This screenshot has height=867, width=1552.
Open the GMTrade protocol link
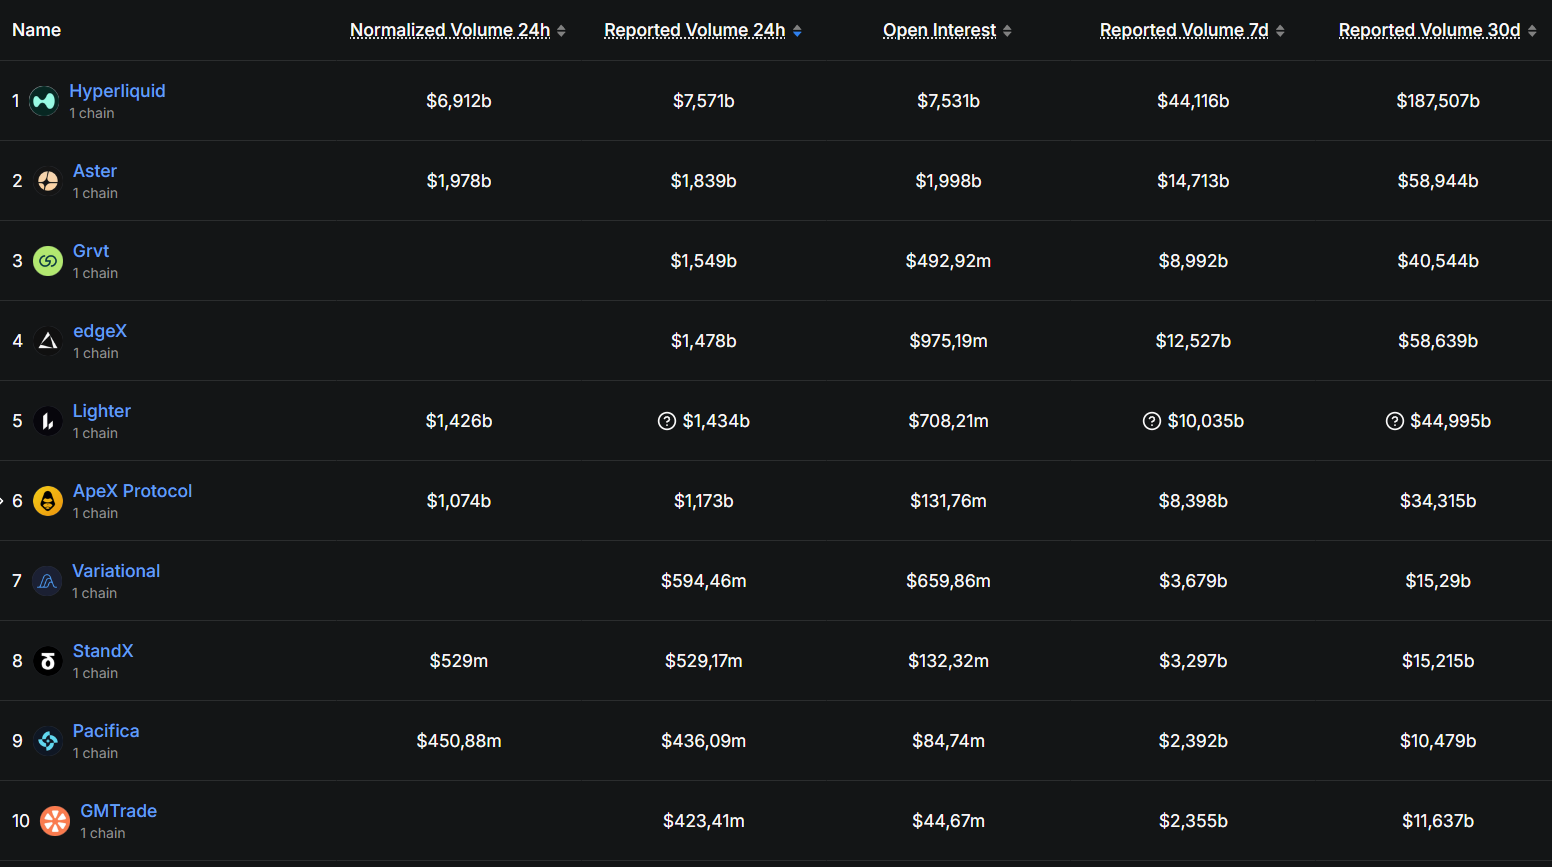pos(119,811)
